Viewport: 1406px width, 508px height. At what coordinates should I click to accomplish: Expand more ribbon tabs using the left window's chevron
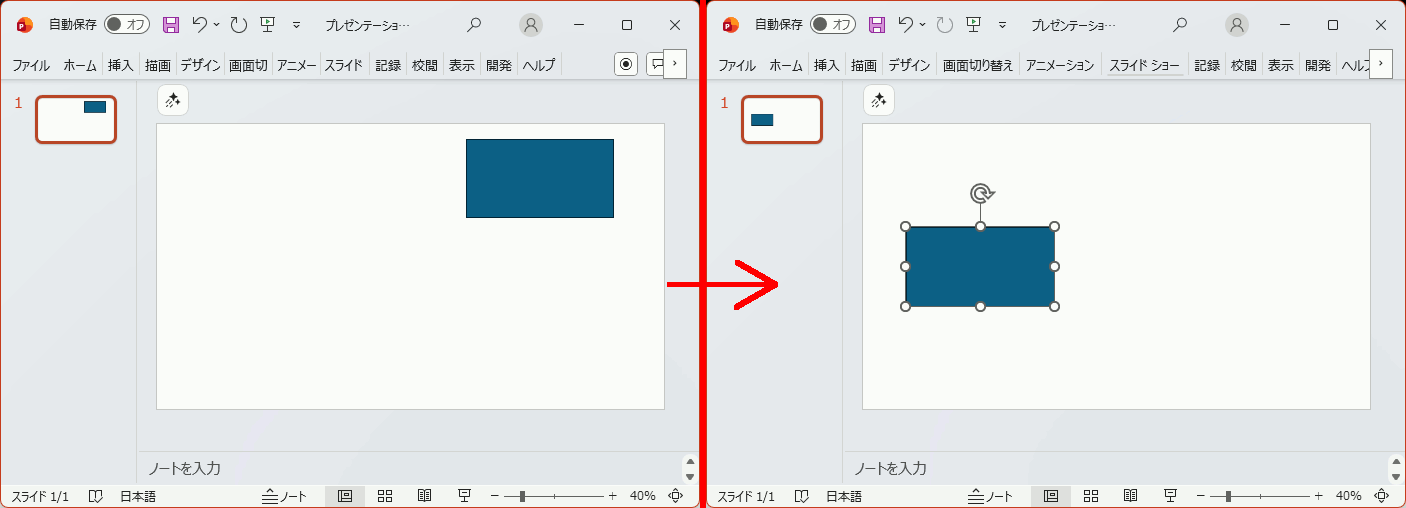675,64
